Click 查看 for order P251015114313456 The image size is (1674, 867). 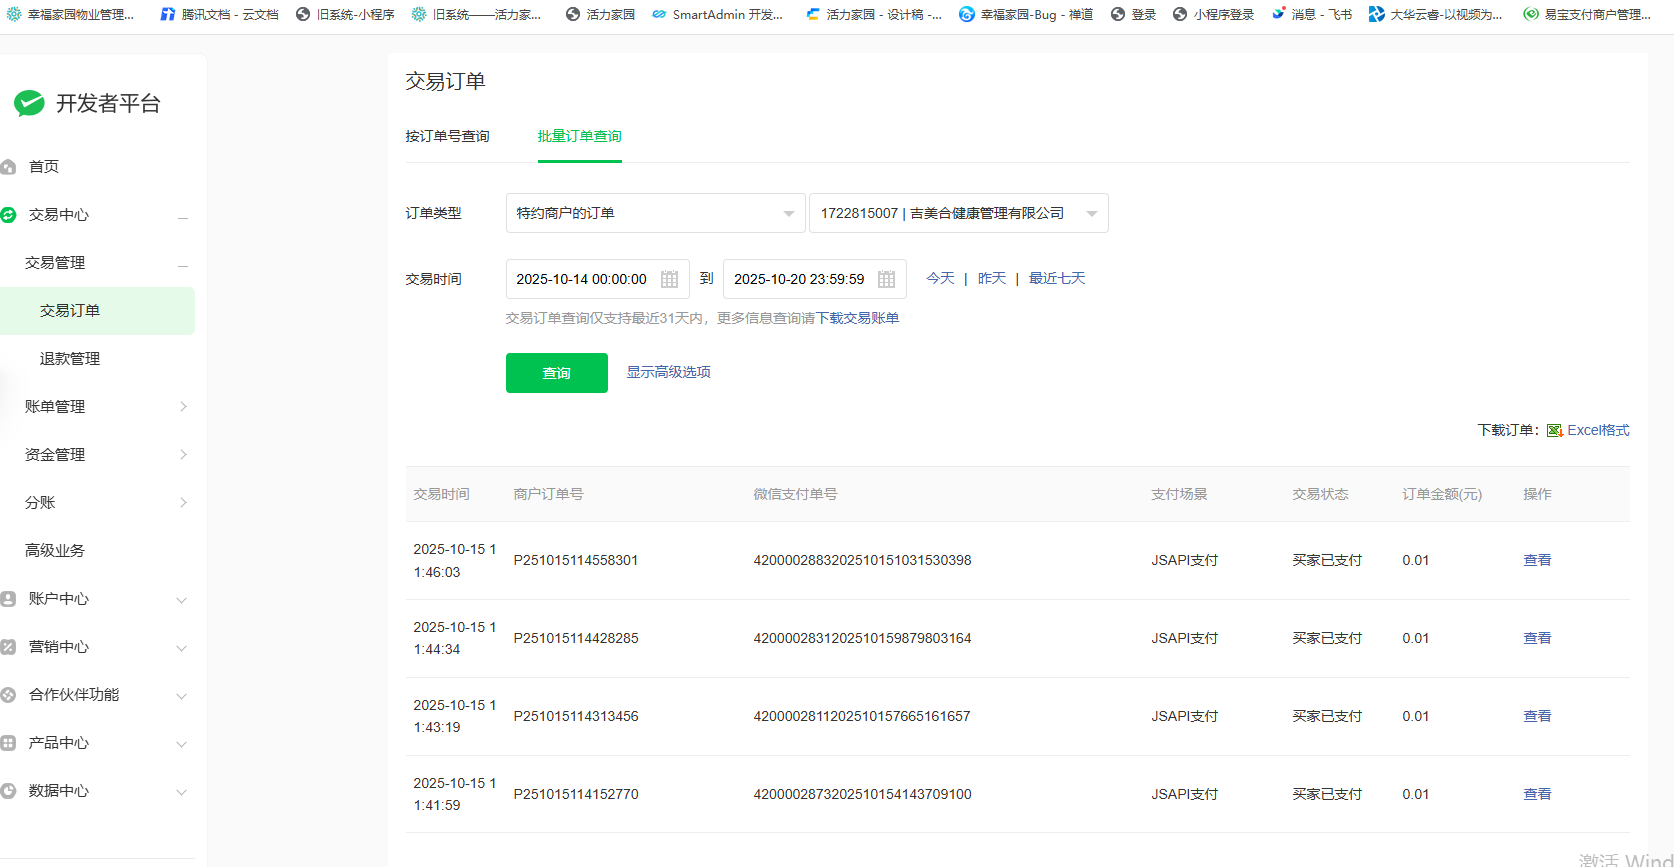coord(1537,716)
